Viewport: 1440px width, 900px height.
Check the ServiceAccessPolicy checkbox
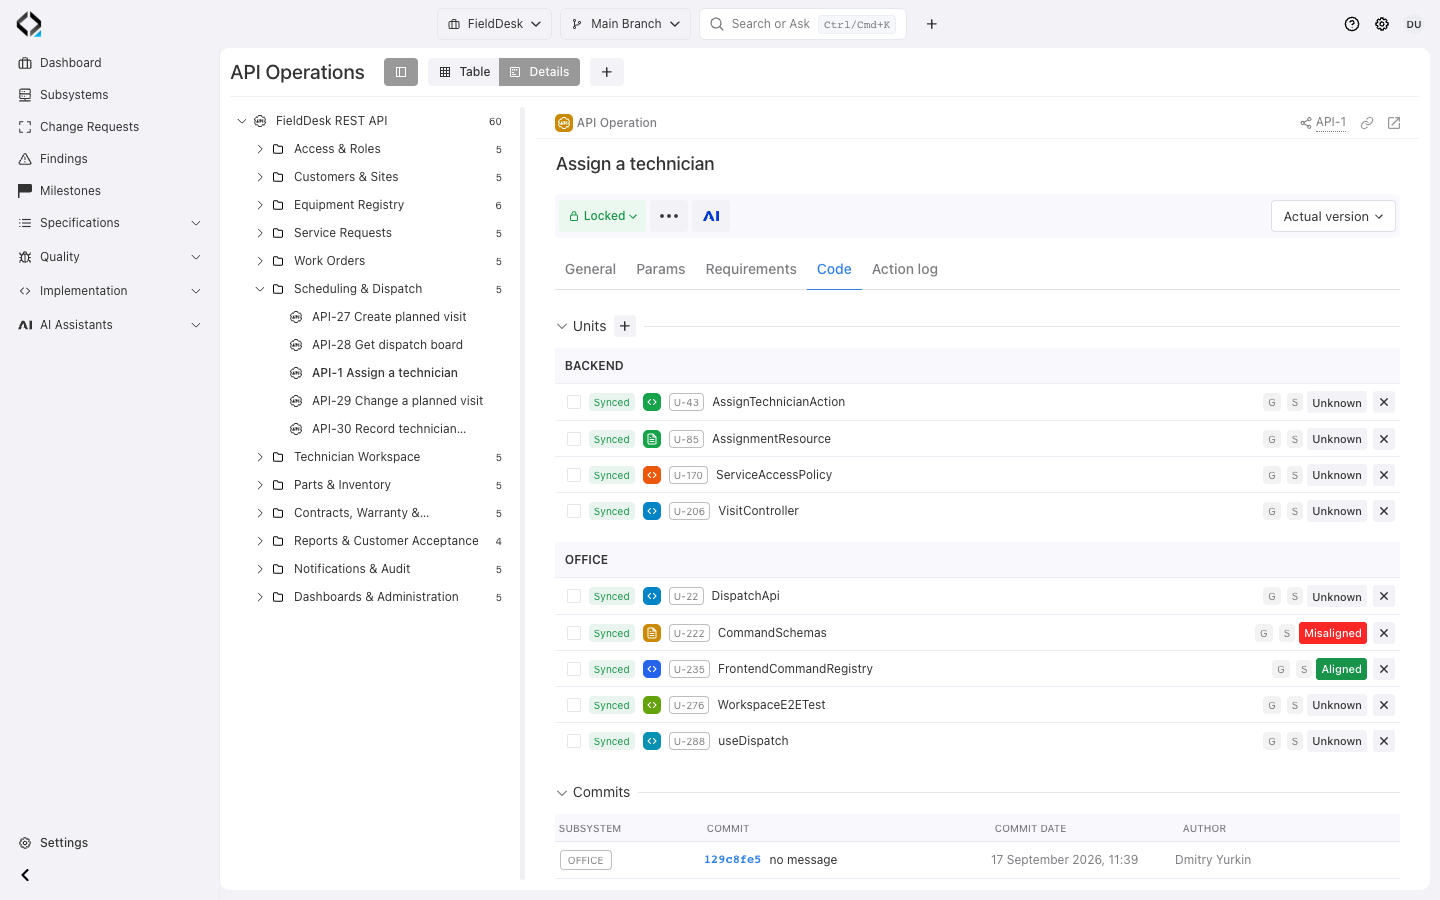[x=574, y=475]
